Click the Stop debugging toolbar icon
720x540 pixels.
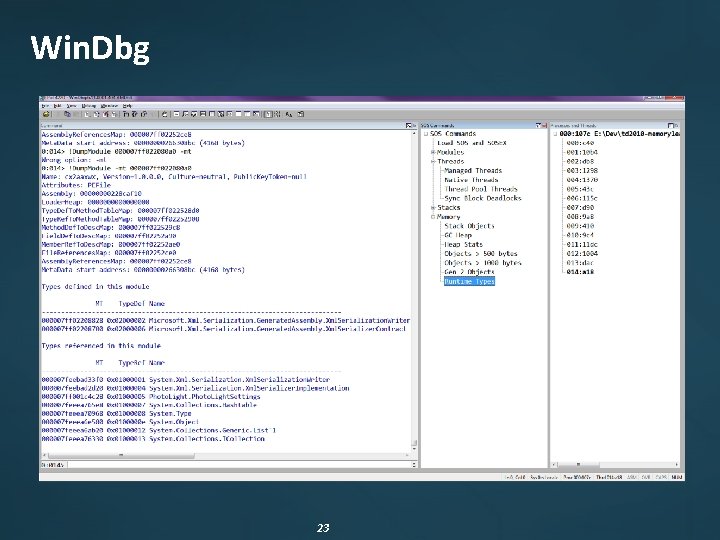click(106, 114)
